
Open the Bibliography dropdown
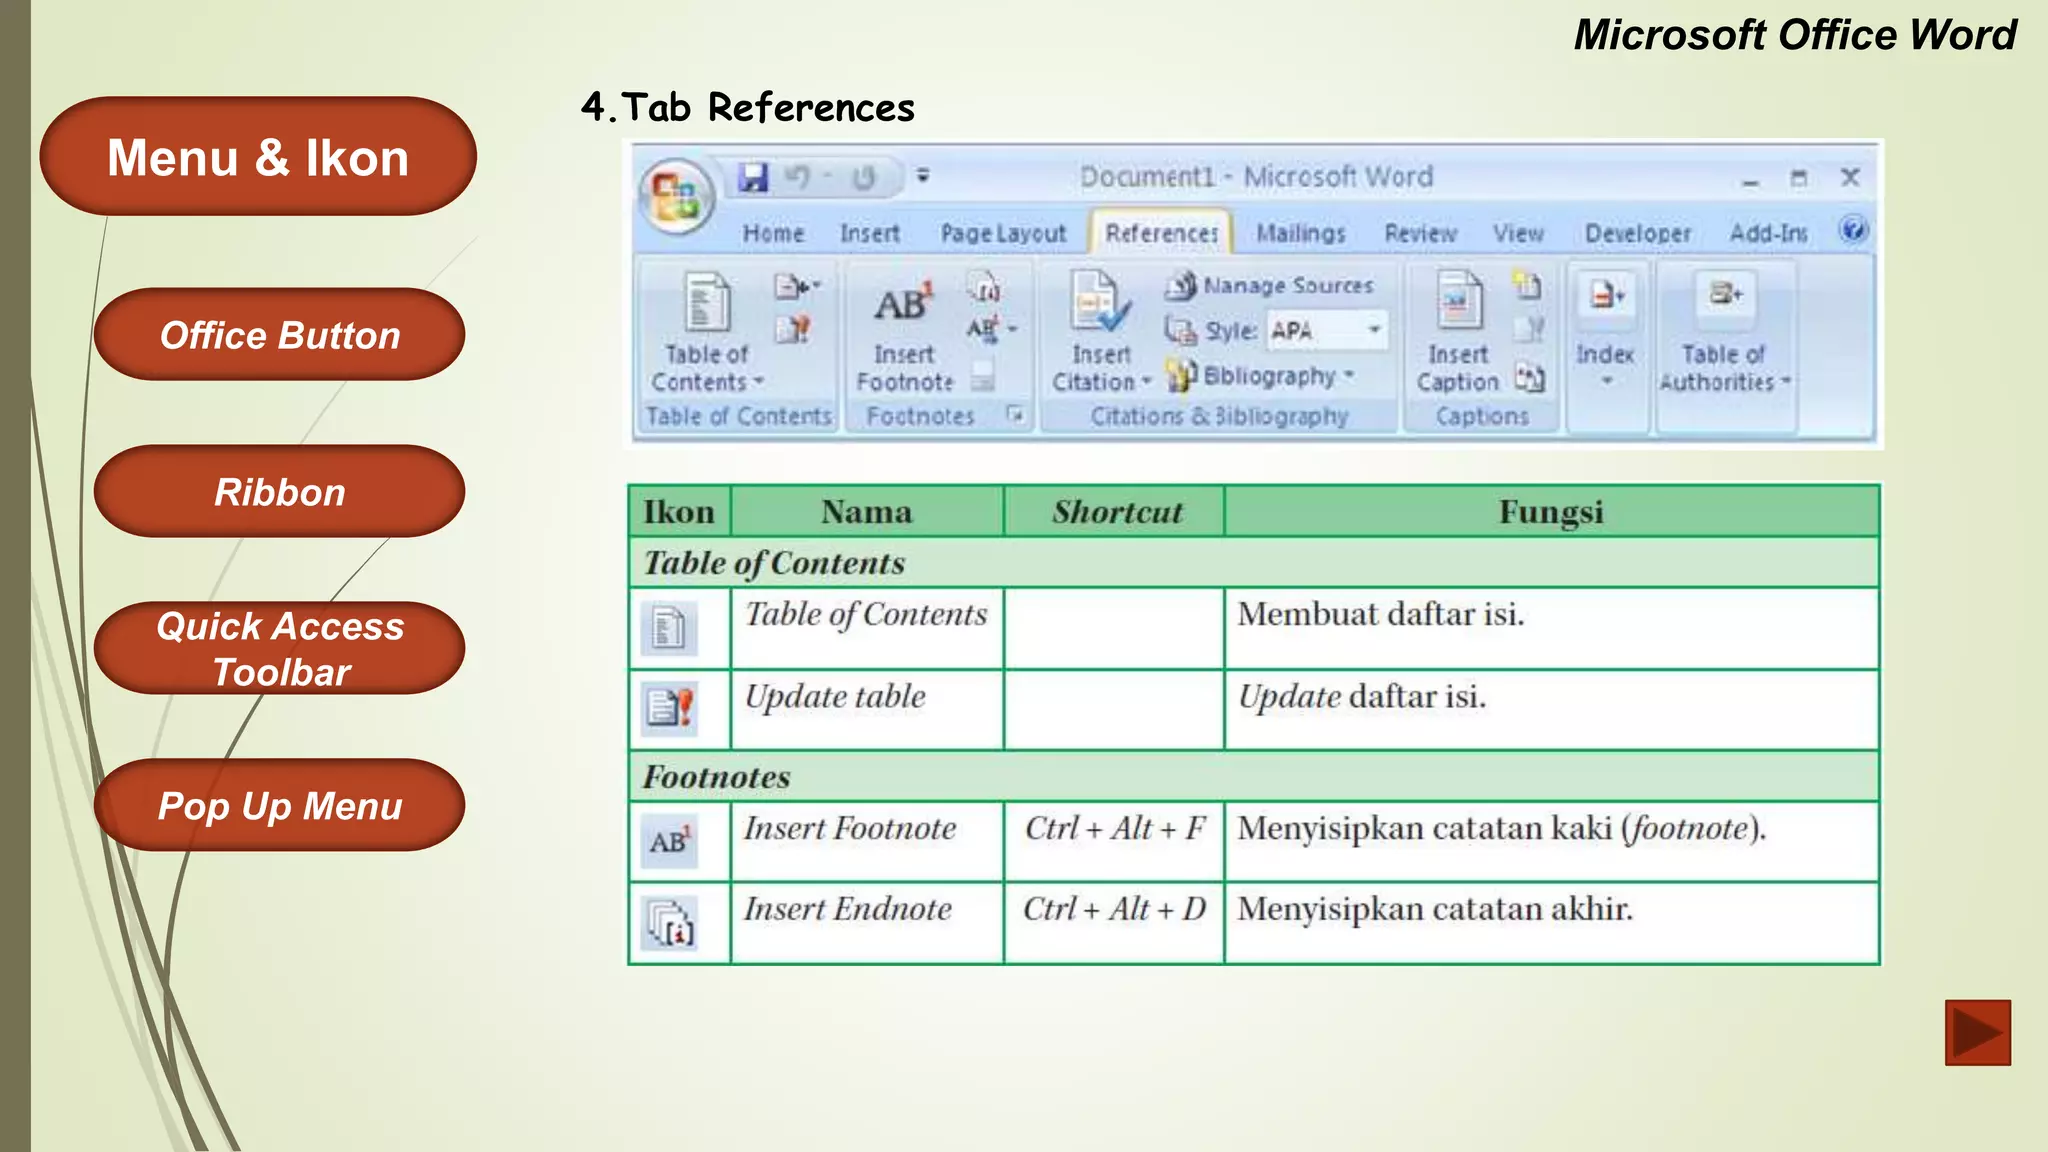[1260, 376]
